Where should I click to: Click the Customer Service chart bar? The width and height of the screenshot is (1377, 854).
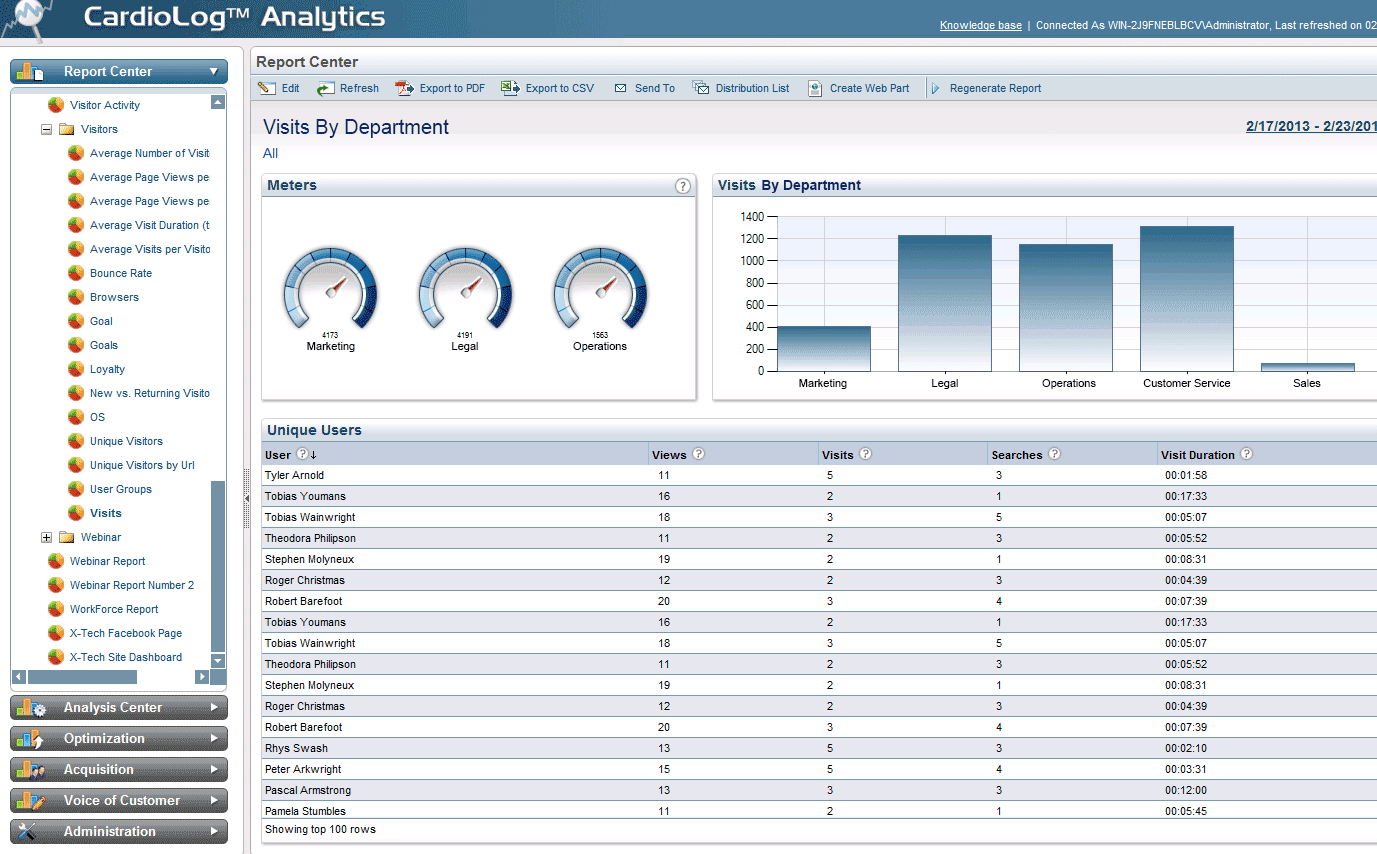point(1187,298)
